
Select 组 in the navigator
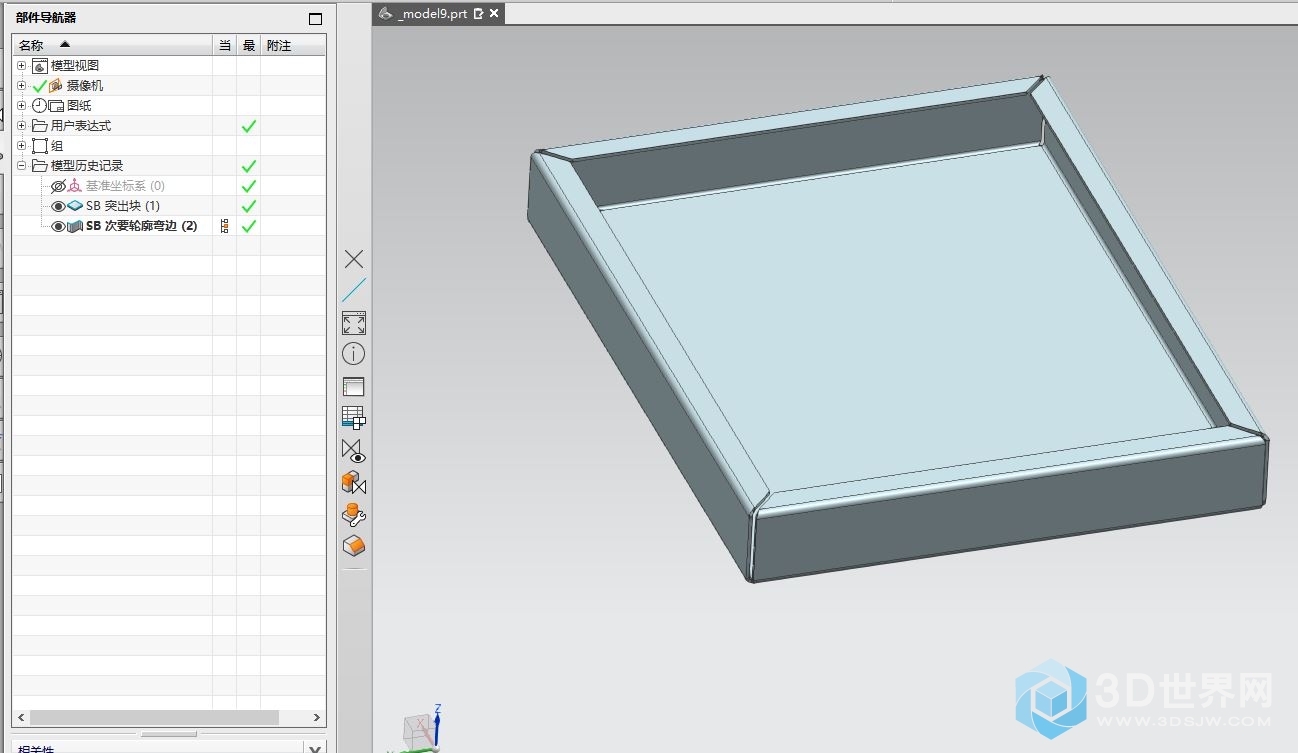tap(57, 146)
